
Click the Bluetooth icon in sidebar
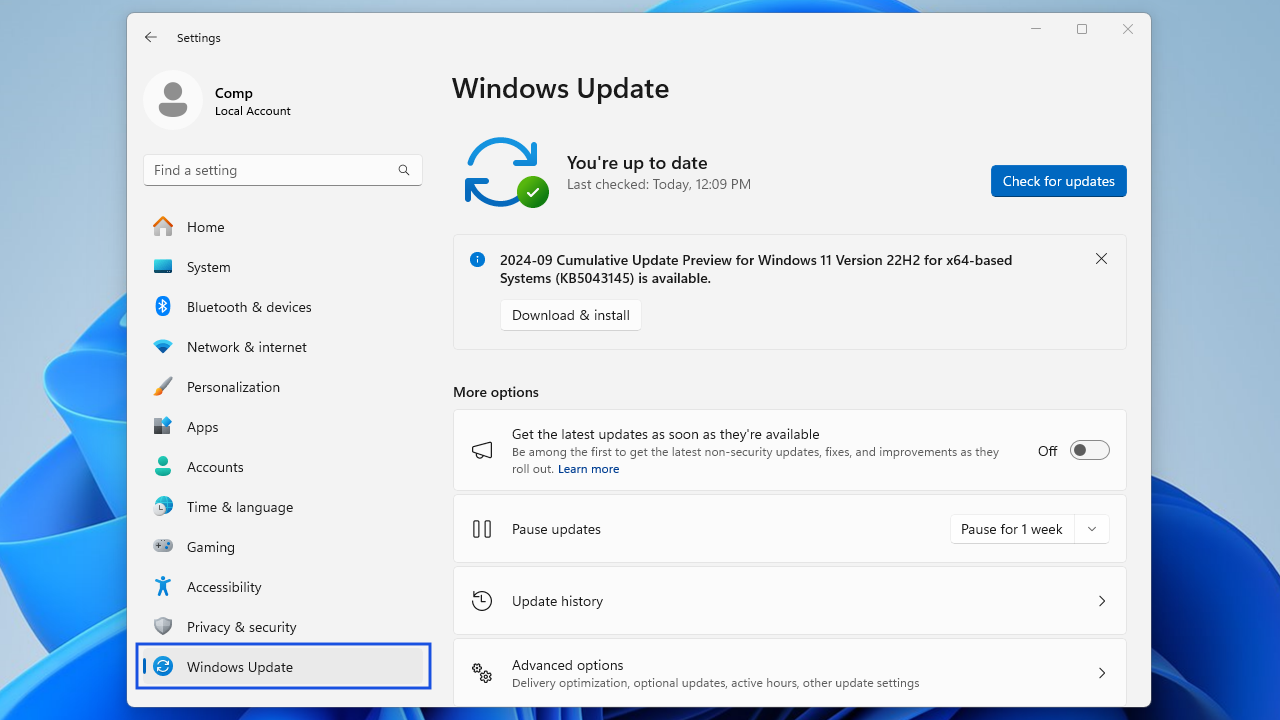pyautogui.click(x=163, y=306)
